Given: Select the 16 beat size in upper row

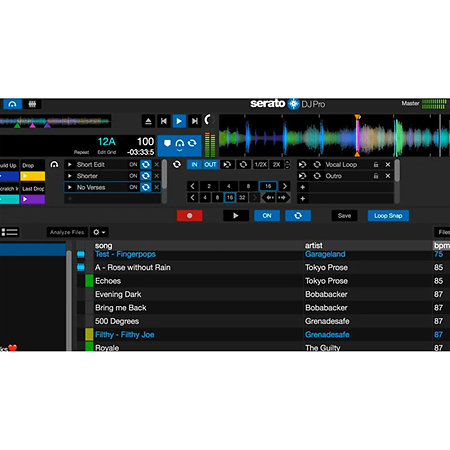Looking at the screenshot, I should click(x=268, y=186).
